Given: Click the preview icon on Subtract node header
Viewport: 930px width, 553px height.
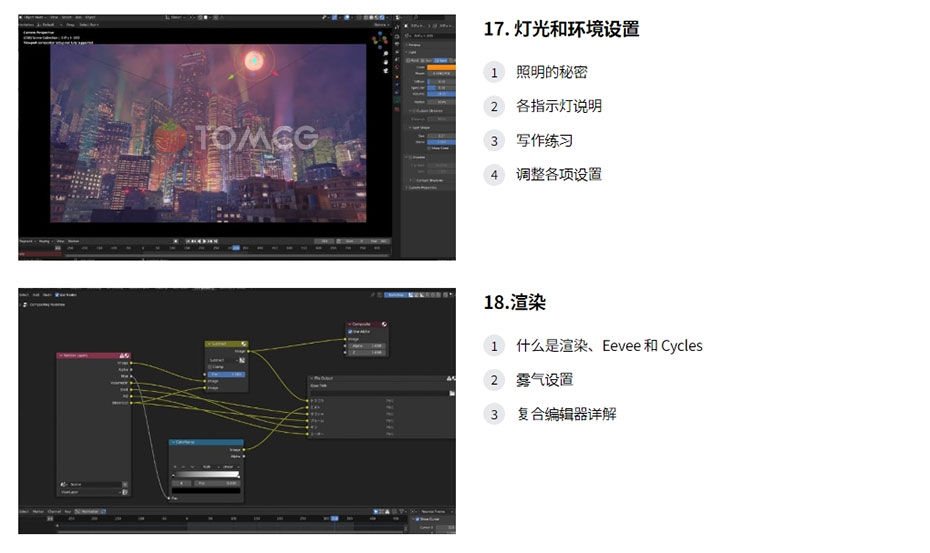Looking at the screenshot, I should tap(244, 344).
